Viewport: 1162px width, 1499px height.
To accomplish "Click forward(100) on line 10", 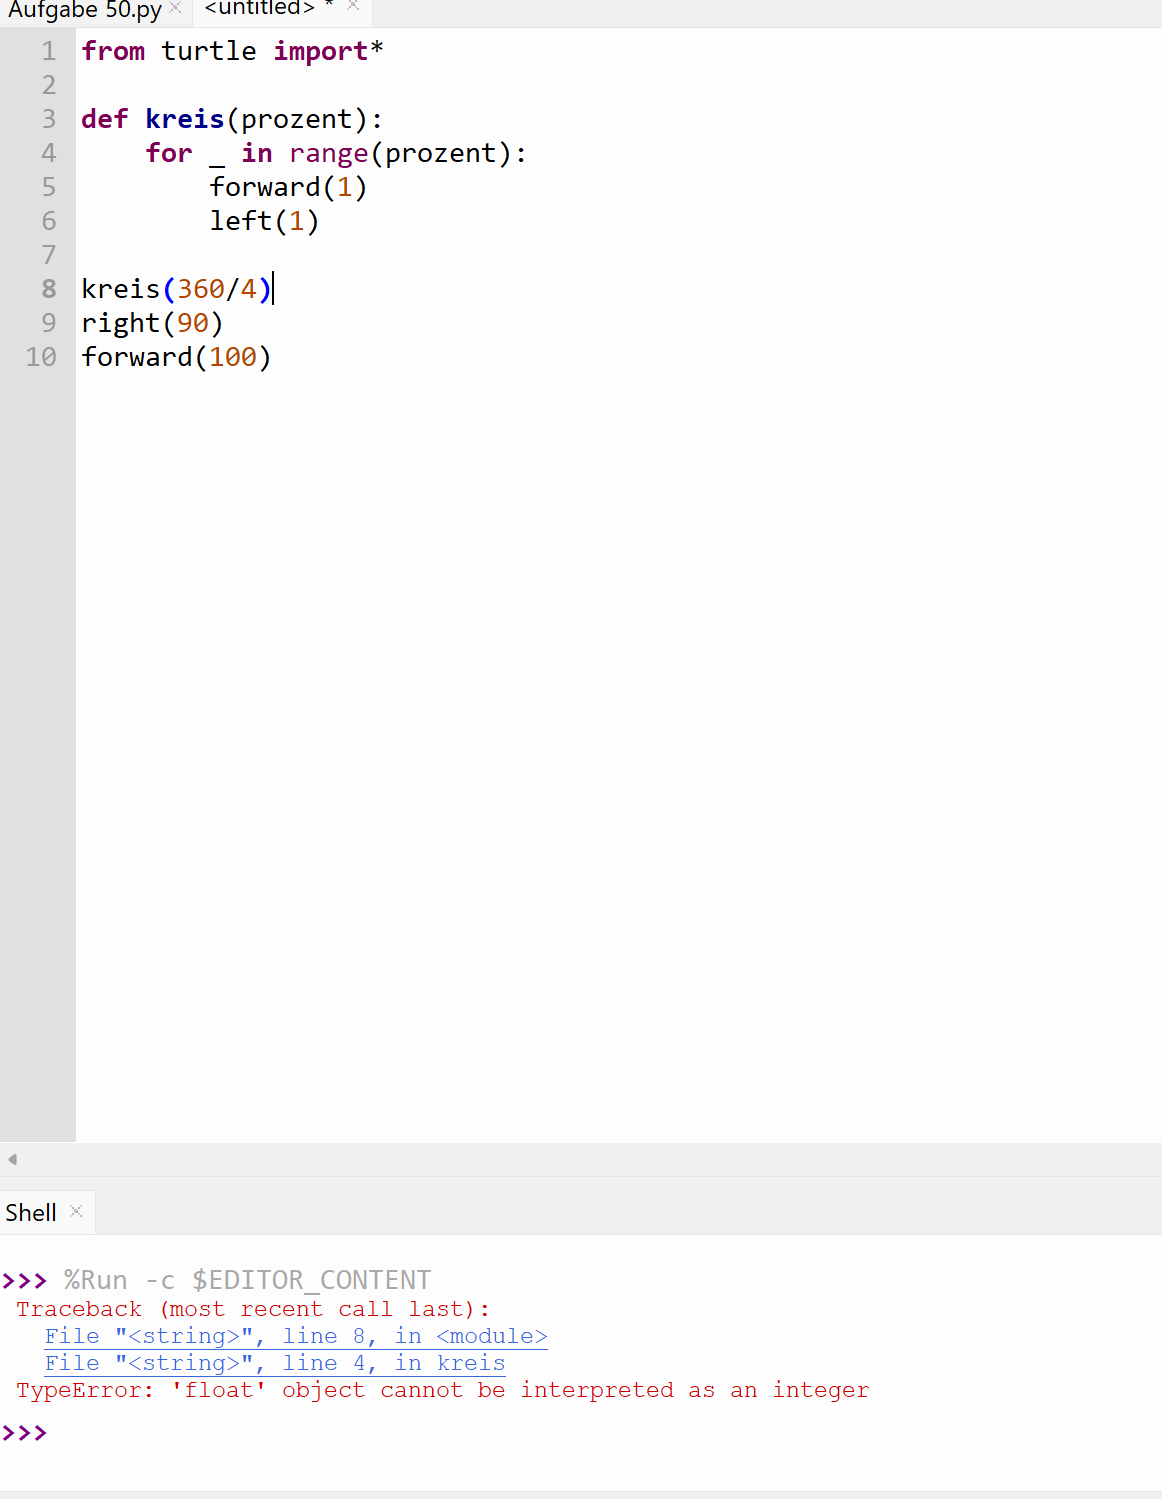I will tap(175, 356).
